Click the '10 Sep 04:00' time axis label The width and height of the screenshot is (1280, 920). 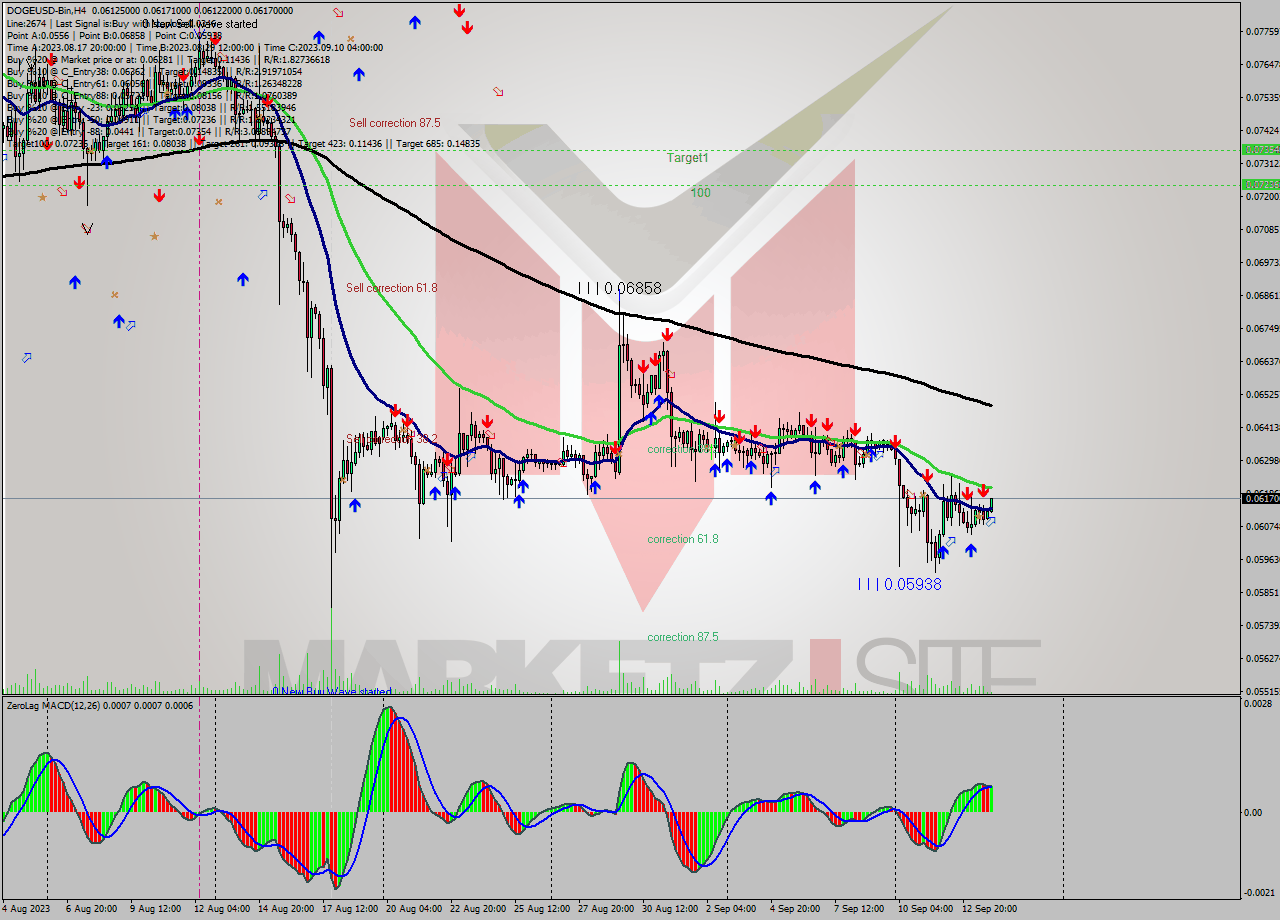tap(926, 909)
